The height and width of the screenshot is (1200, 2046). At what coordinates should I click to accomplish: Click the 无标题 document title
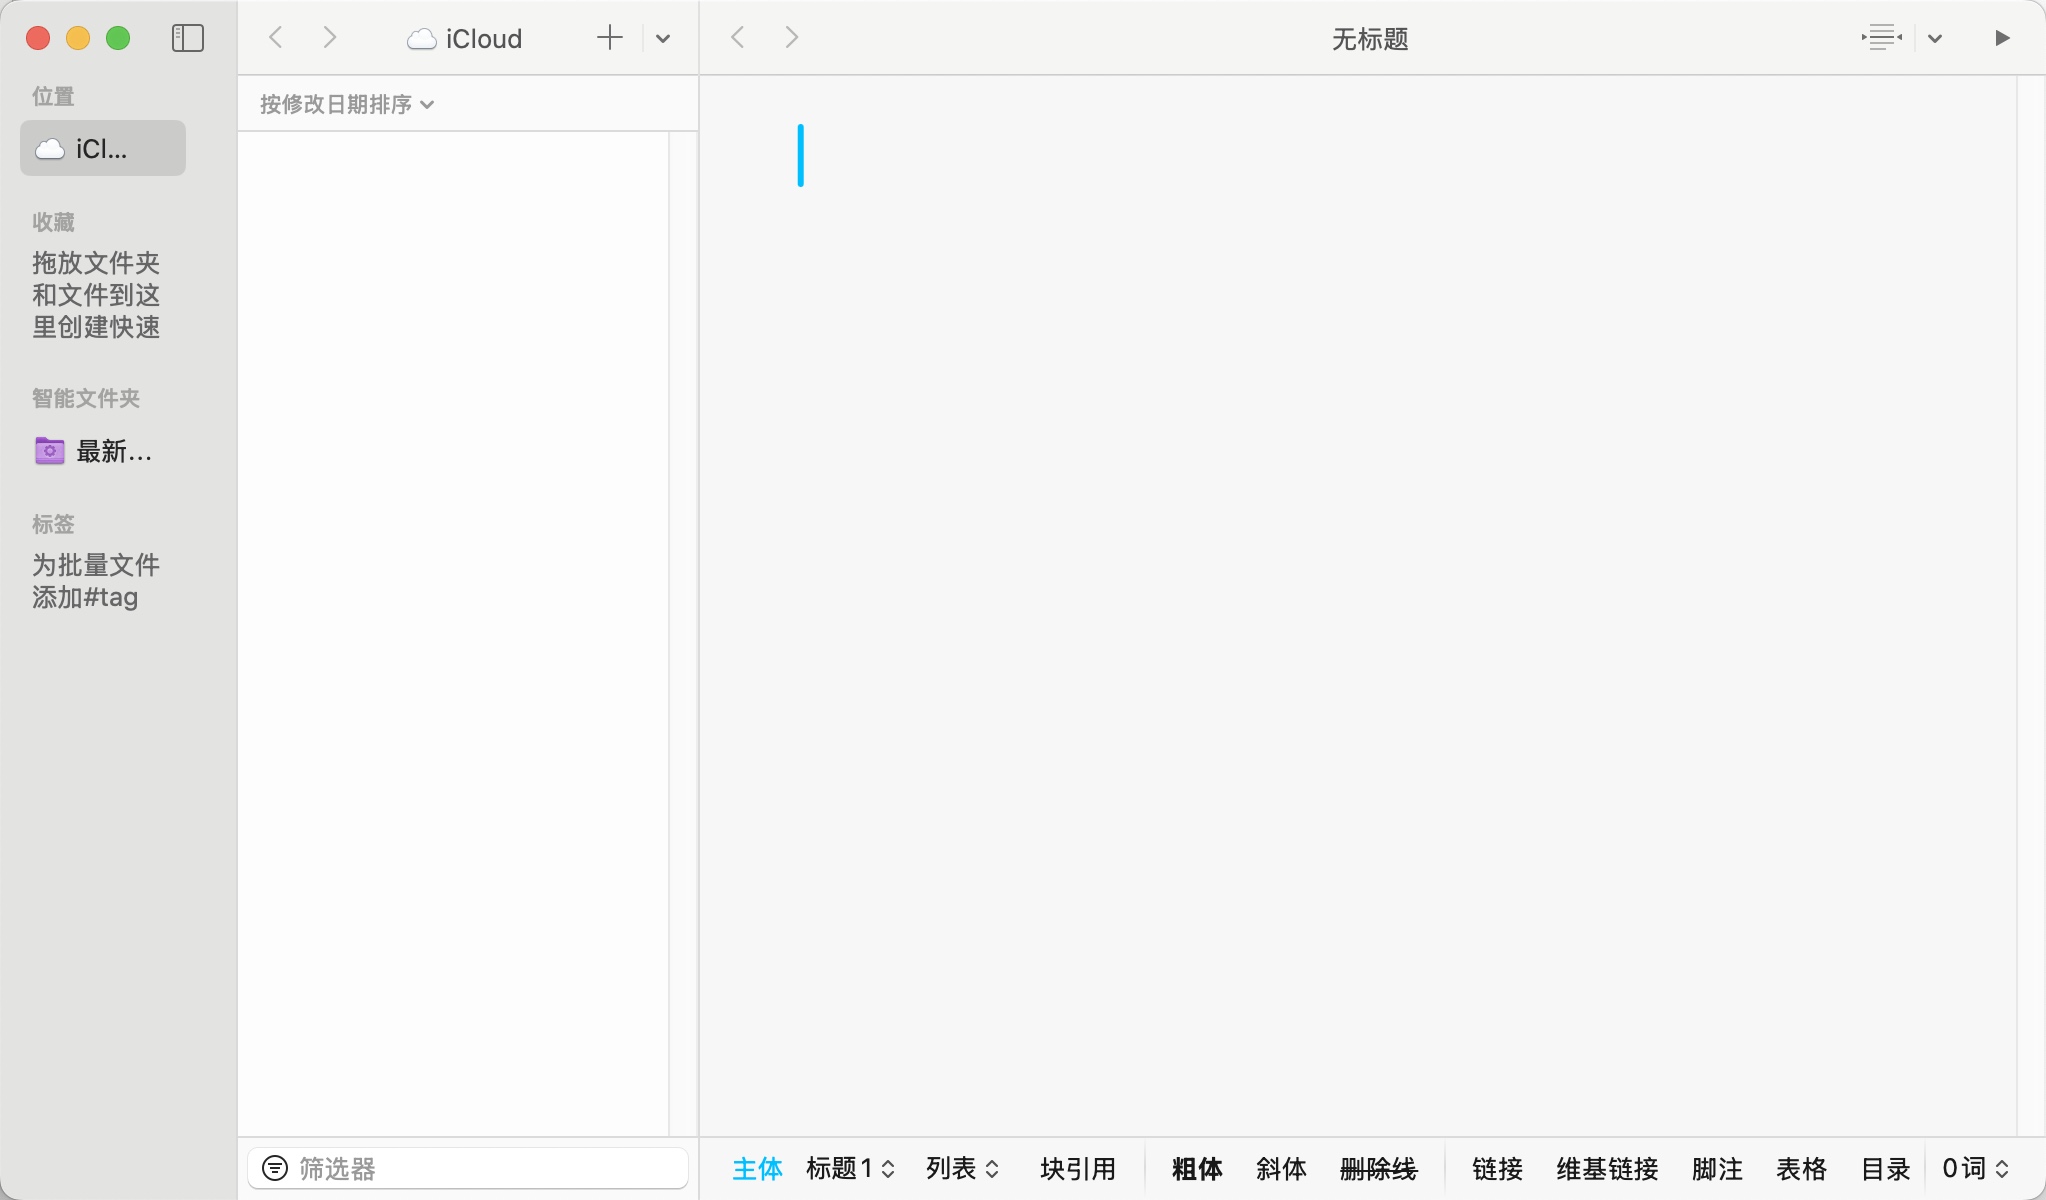click(x=1370, y=39)
